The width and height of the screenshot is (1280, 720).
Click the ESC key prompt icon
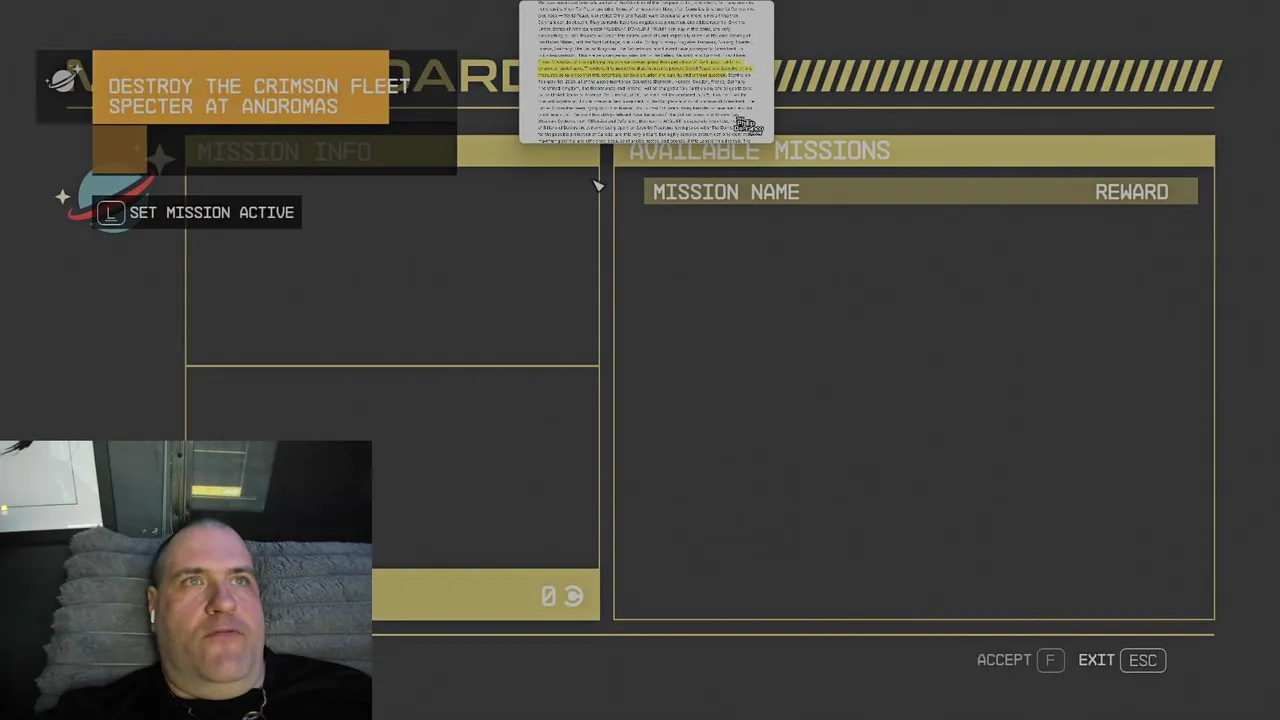tap(1143, 660)
